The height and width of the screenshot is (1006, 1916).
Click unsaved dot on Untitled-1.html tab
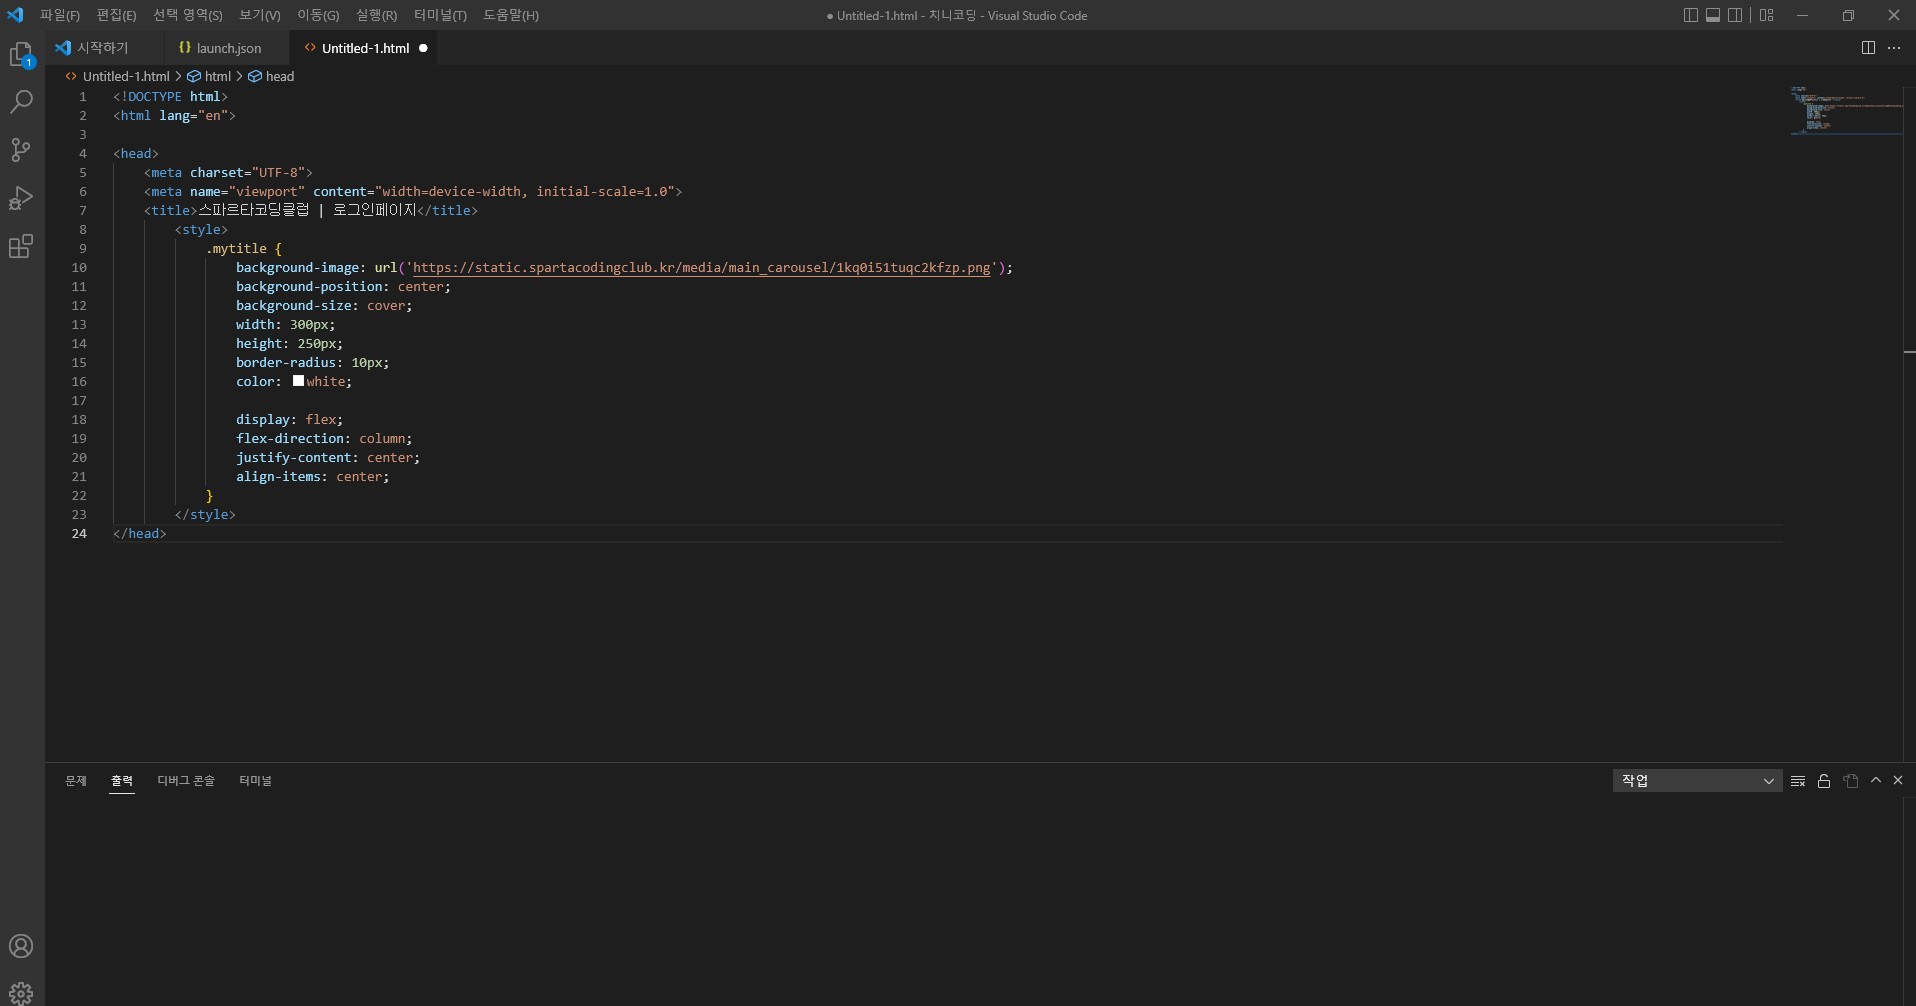pos(423,48)
